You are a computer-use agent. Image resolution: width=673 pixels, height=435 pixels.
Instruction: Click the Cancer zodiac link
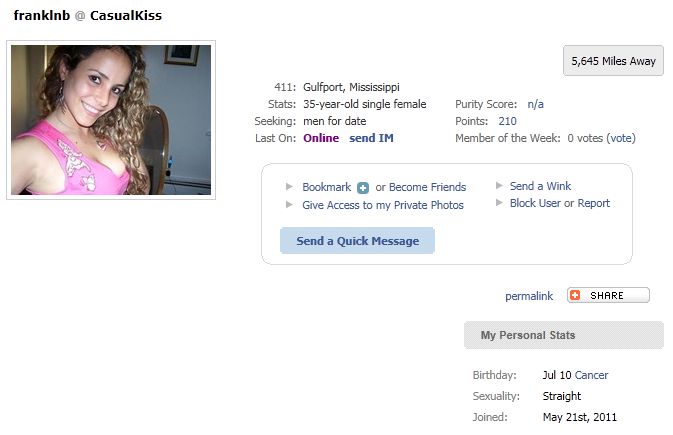[x=591, y=375]
